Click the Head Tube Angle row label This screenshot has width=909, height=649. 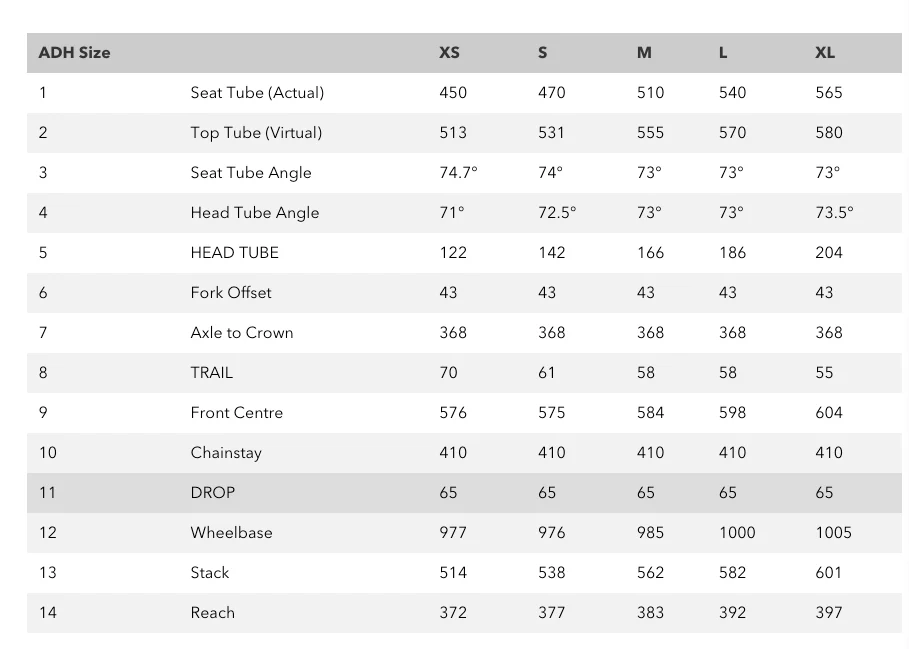[255, 212]
